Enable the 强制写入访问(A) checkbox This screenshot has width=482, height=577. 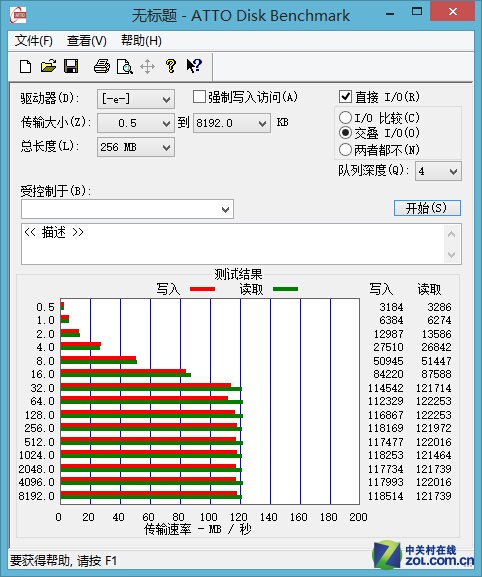(199, 97)
